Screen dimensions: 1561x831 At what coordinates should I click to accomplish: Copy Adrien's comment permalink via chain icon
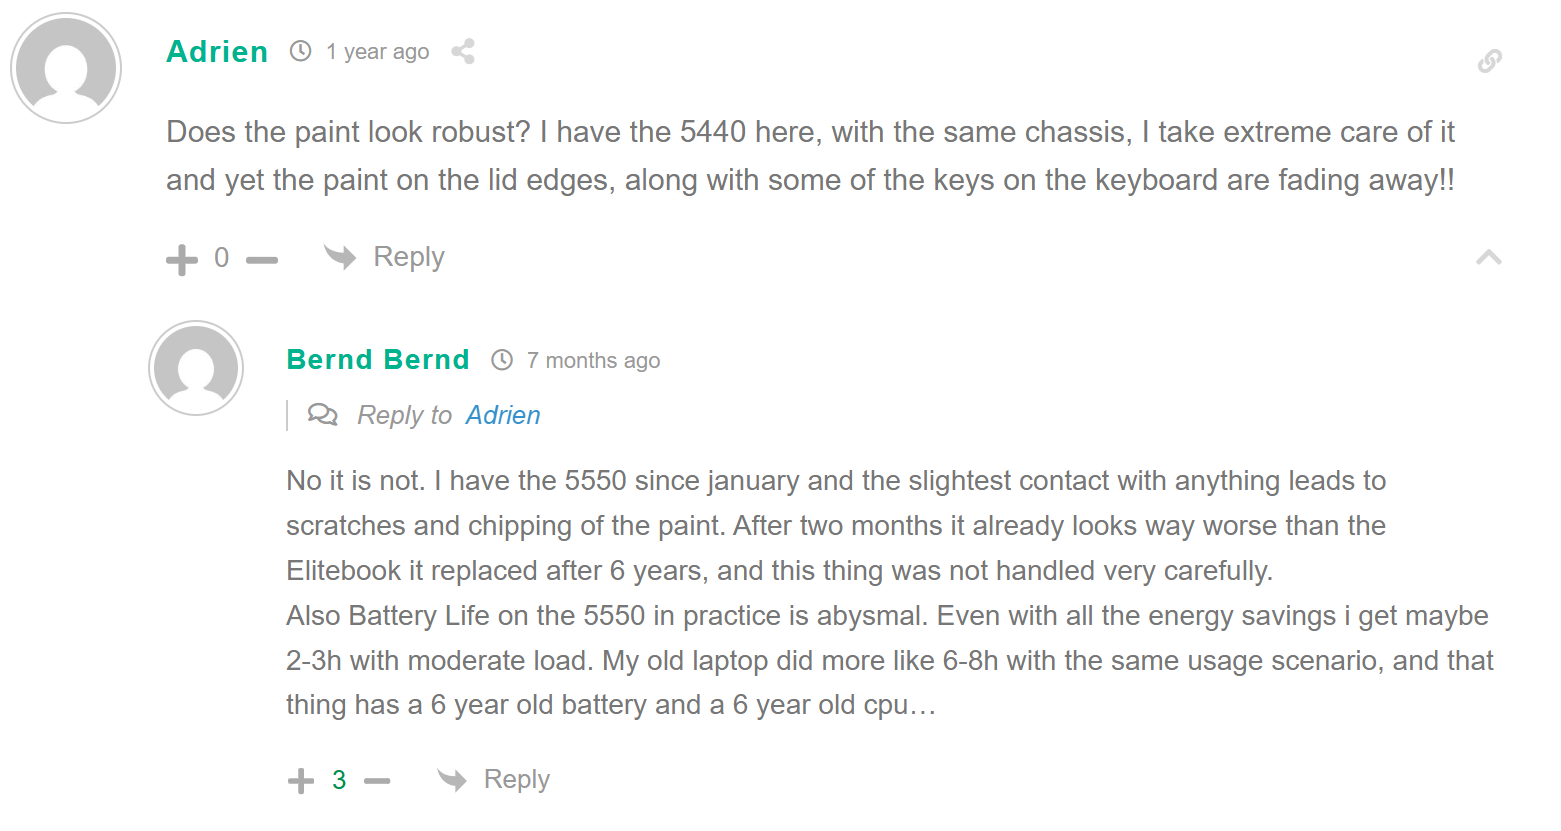(x=1489, y=61)
